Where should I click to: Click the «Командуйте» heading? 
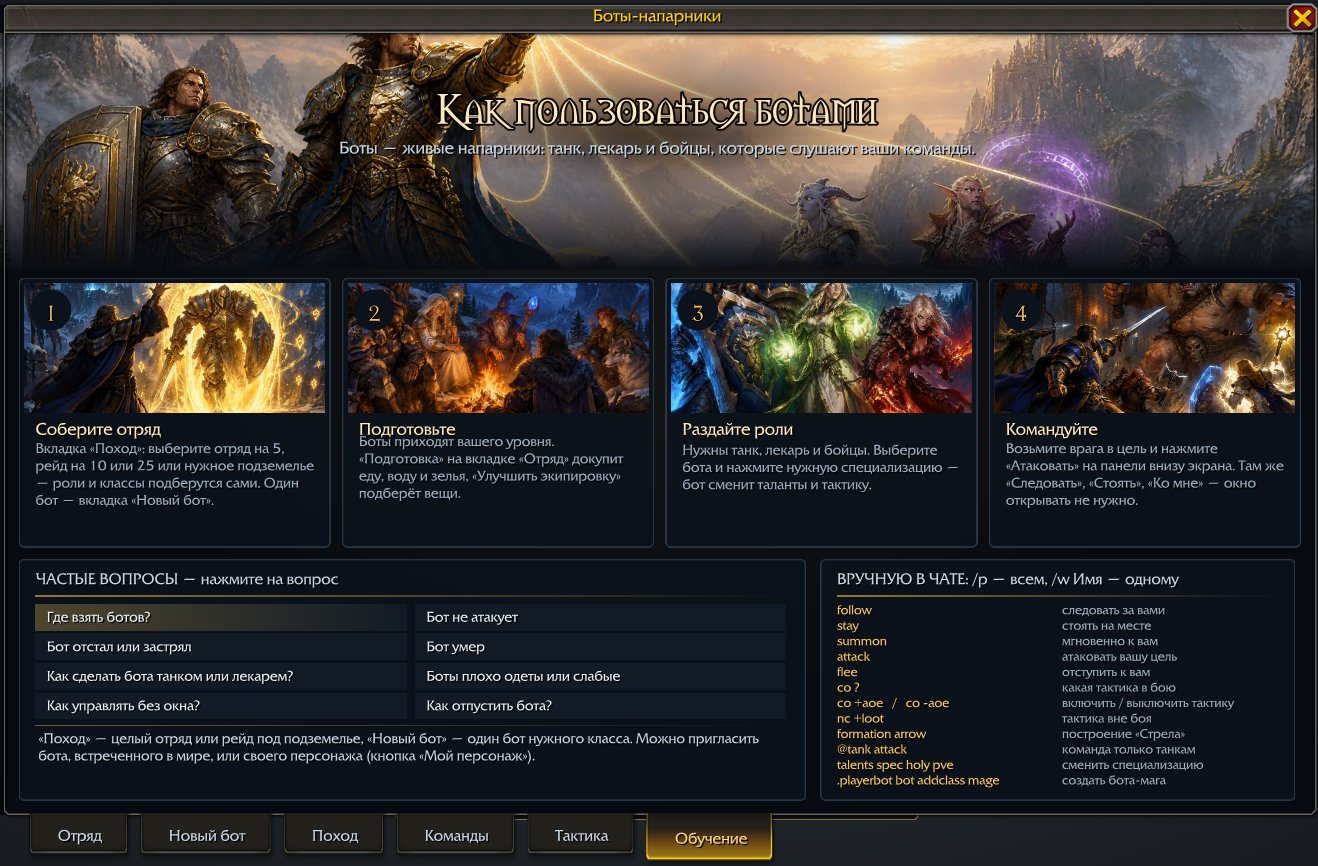pyautogui.click(x=1051, y=429)
